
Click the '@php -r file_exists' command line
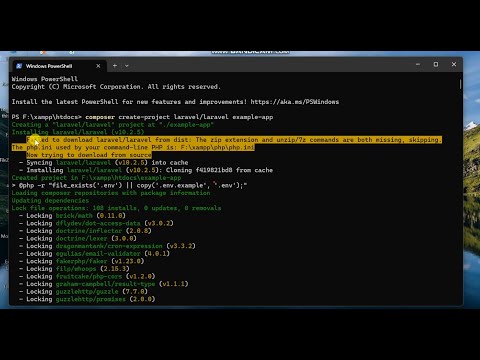click(129, 185)
